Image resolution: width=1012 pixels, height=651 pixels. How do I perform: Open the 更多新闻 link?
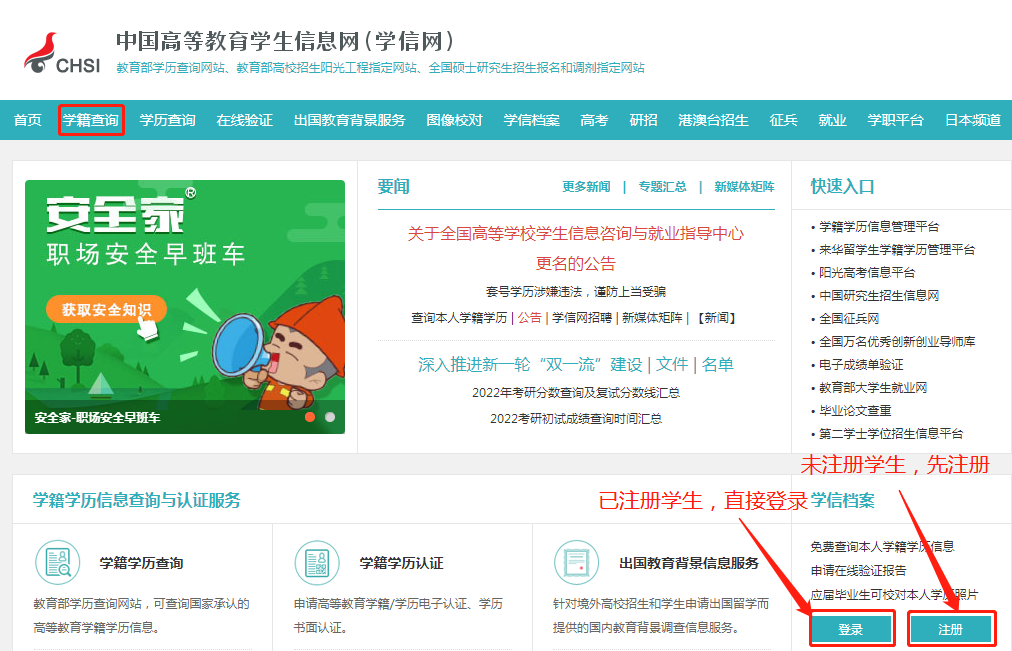point(586,187)
